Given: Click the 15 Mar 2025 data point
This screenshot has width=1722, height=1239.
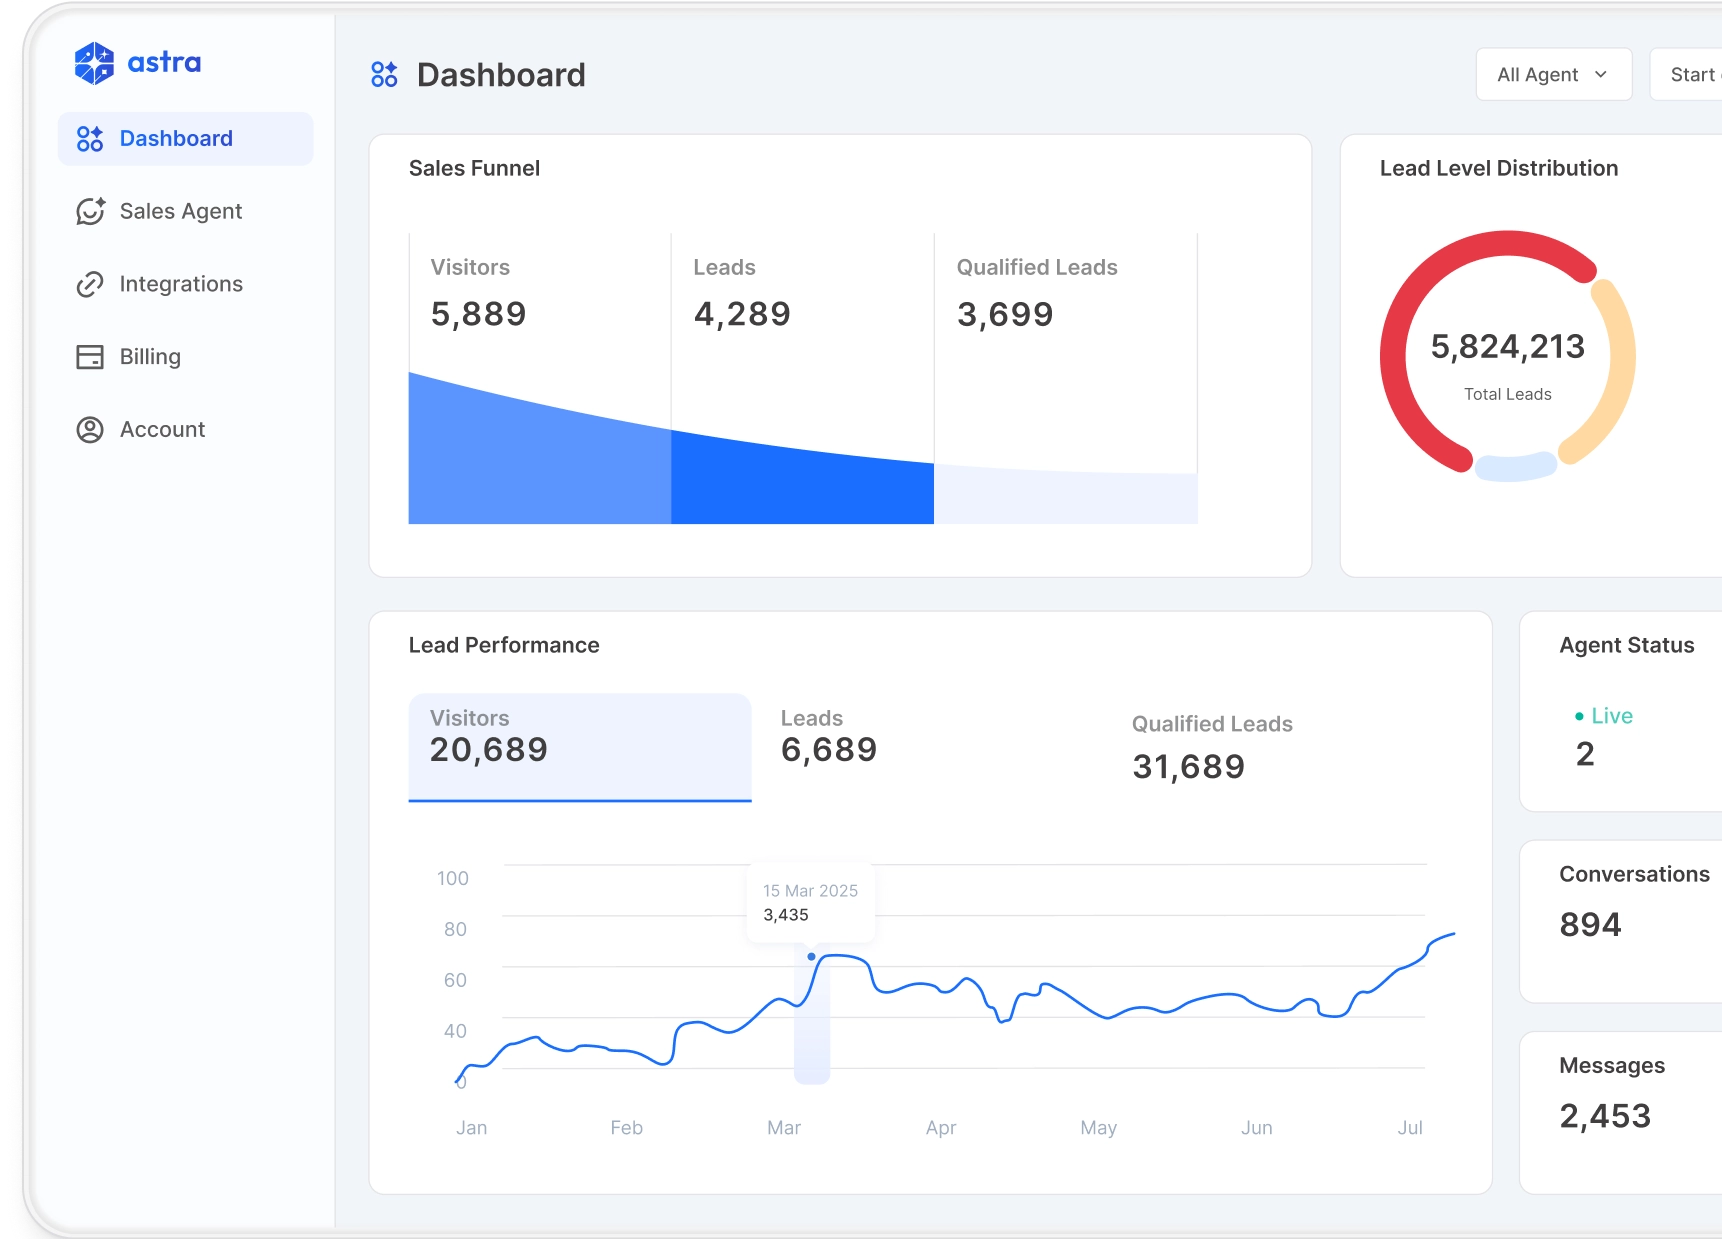Looking at the screenshot, I should tap(811, 957).
